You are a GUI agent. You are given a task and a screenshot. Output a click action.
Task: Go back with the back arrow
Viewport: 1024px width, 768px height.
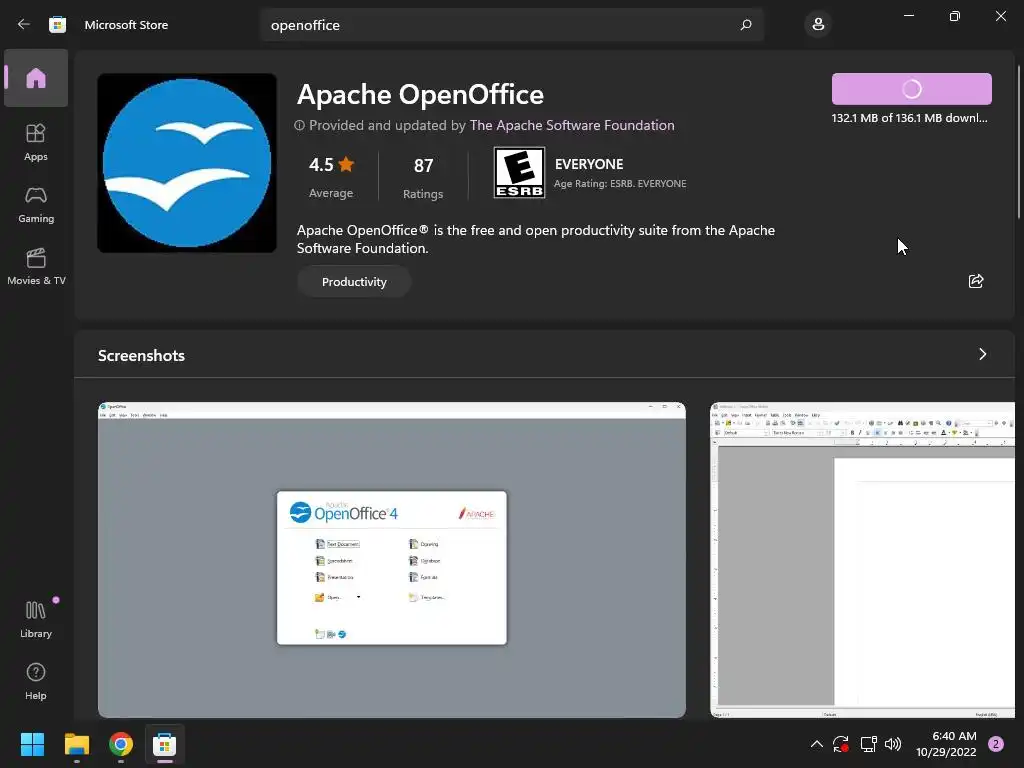click(x=24, y=25)
